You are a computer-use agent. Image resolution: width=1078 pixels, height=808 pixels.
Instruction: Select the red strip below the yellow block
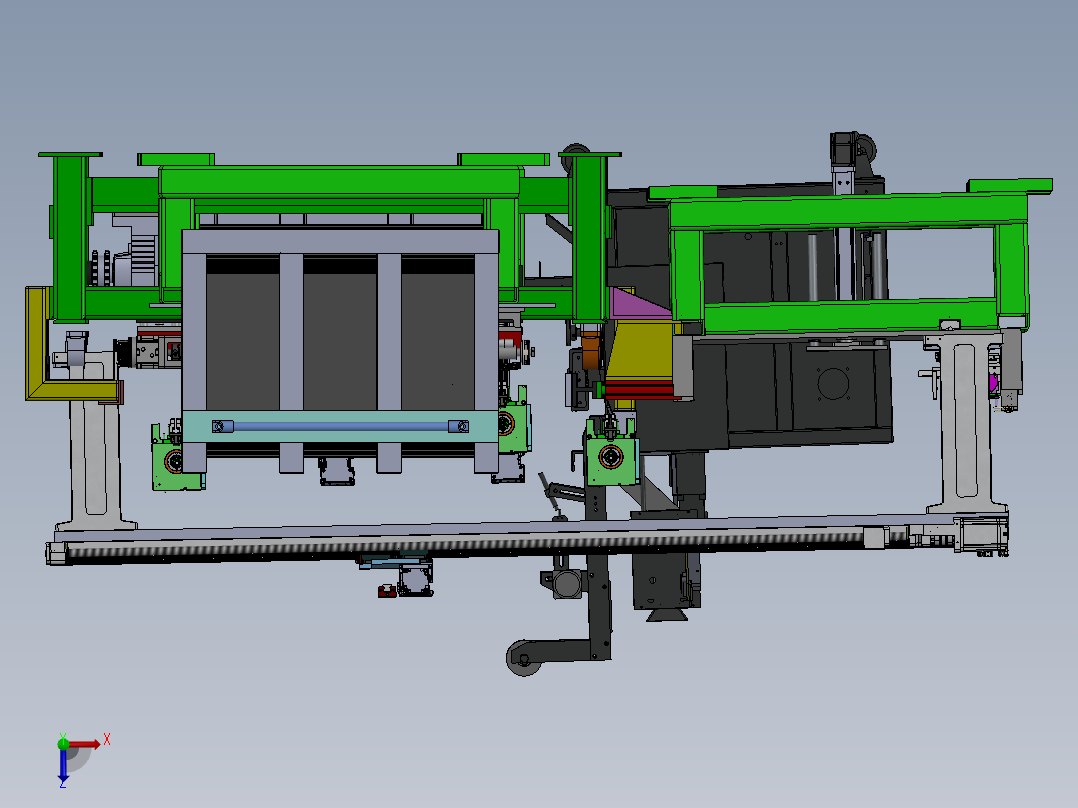tap(639, 391)
